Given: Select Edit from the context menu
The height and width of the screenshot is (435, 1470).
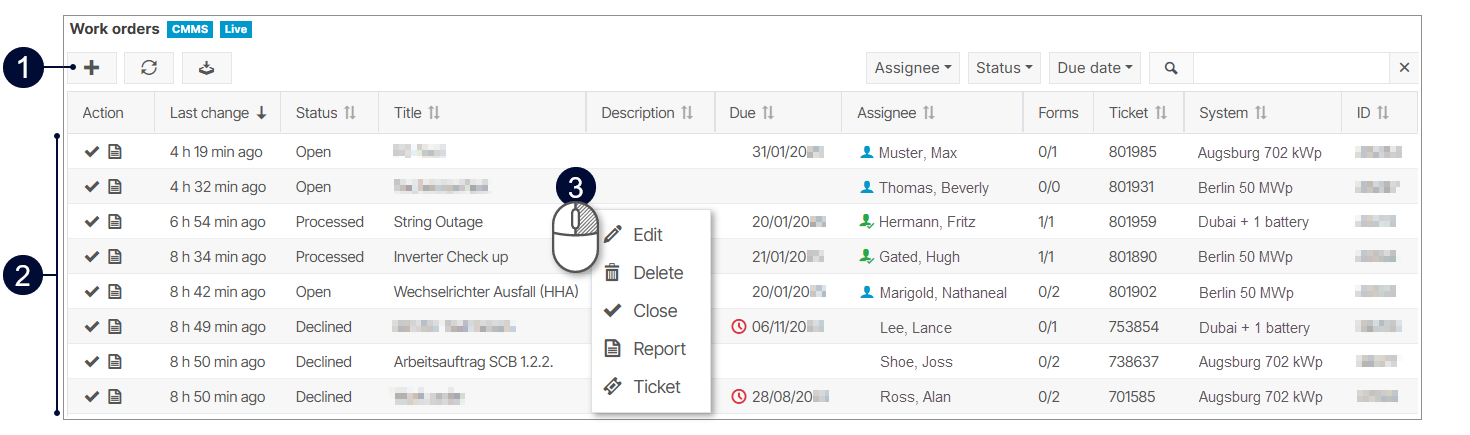Looking at the screenshot, I should pyautogui.click(x=647, y=235).
